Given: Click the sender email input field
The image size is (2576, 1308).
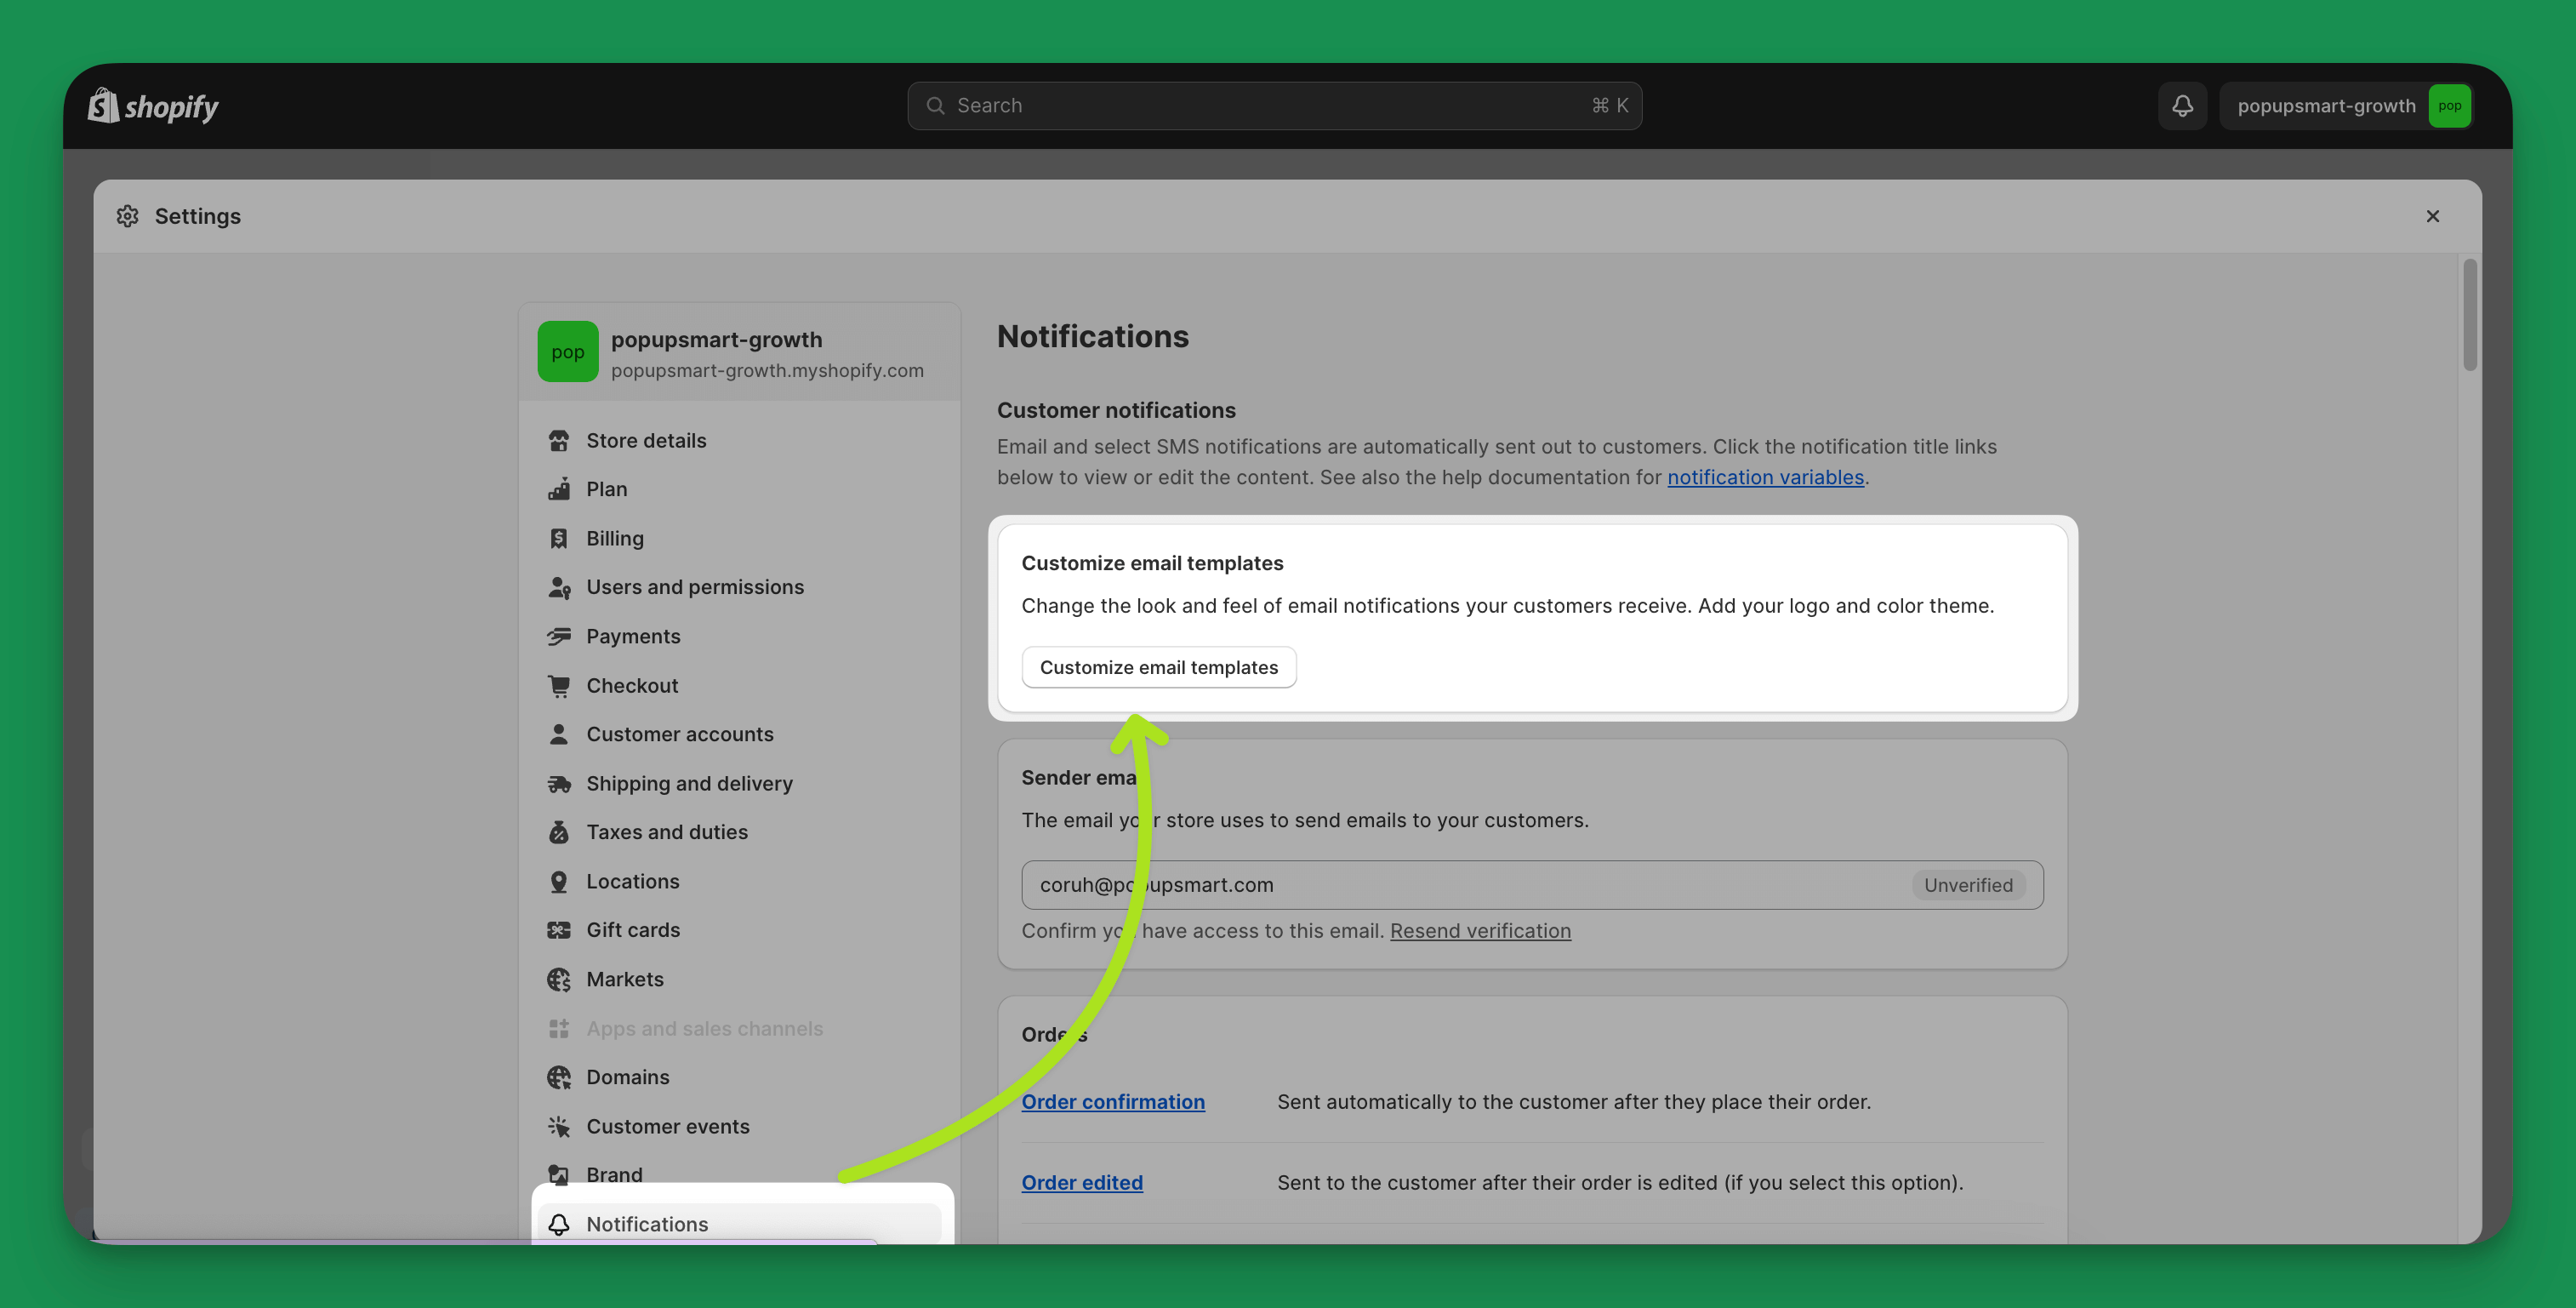Looking at the screenshot, I should coord(1532,884).
